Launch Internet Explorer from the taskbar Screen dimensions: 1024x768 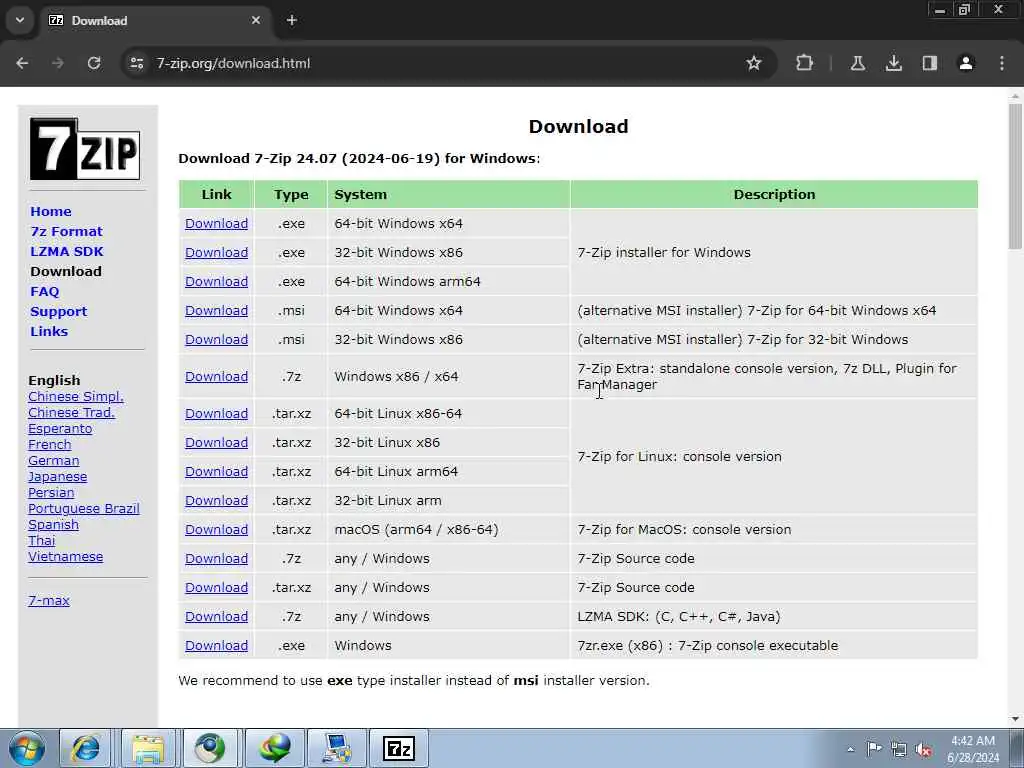(x=85, y=748)
